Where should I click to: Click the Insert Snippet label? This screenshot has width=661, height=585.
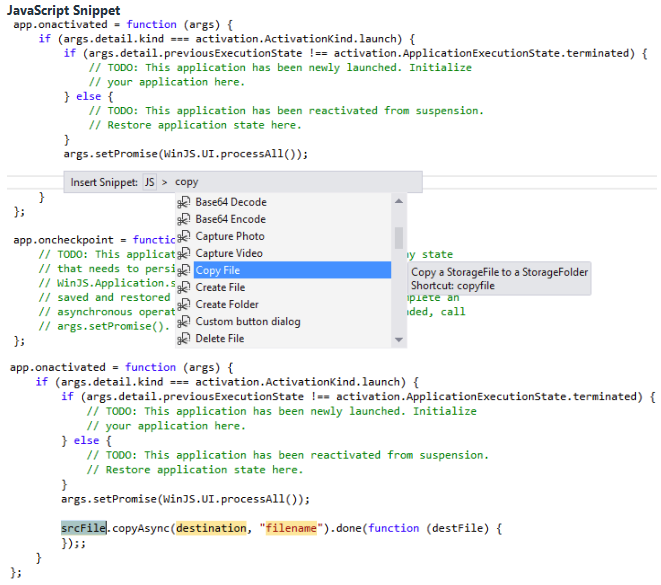click(104, 182)
